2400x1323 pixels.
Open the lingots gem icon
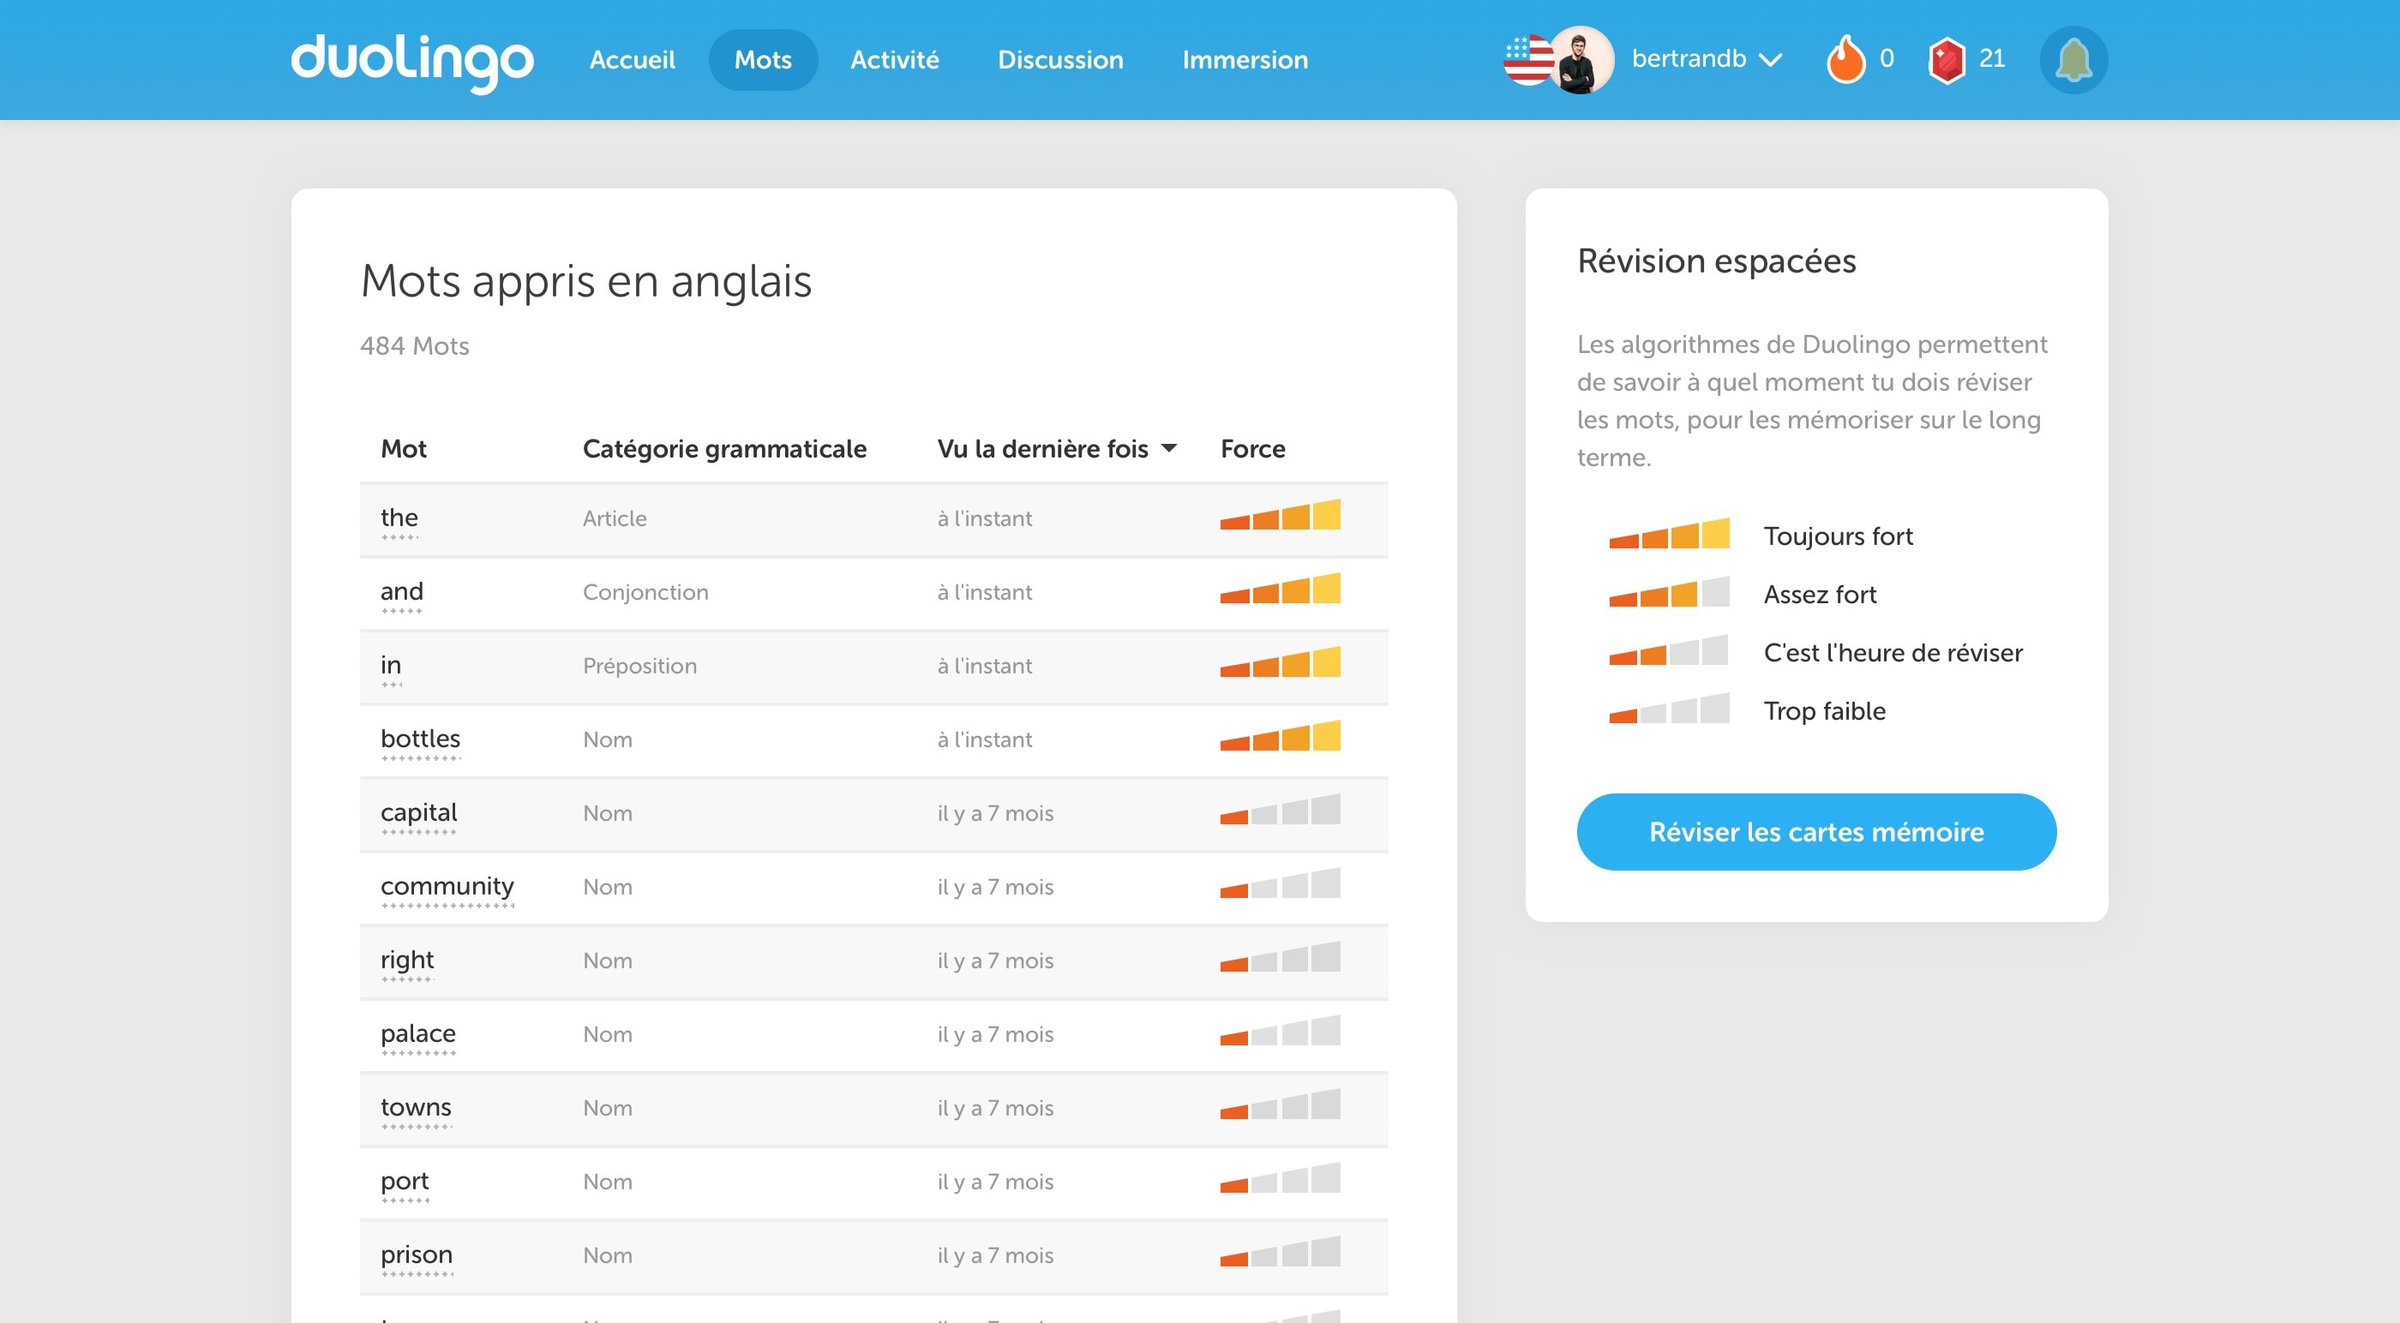tap(1946, 60)
